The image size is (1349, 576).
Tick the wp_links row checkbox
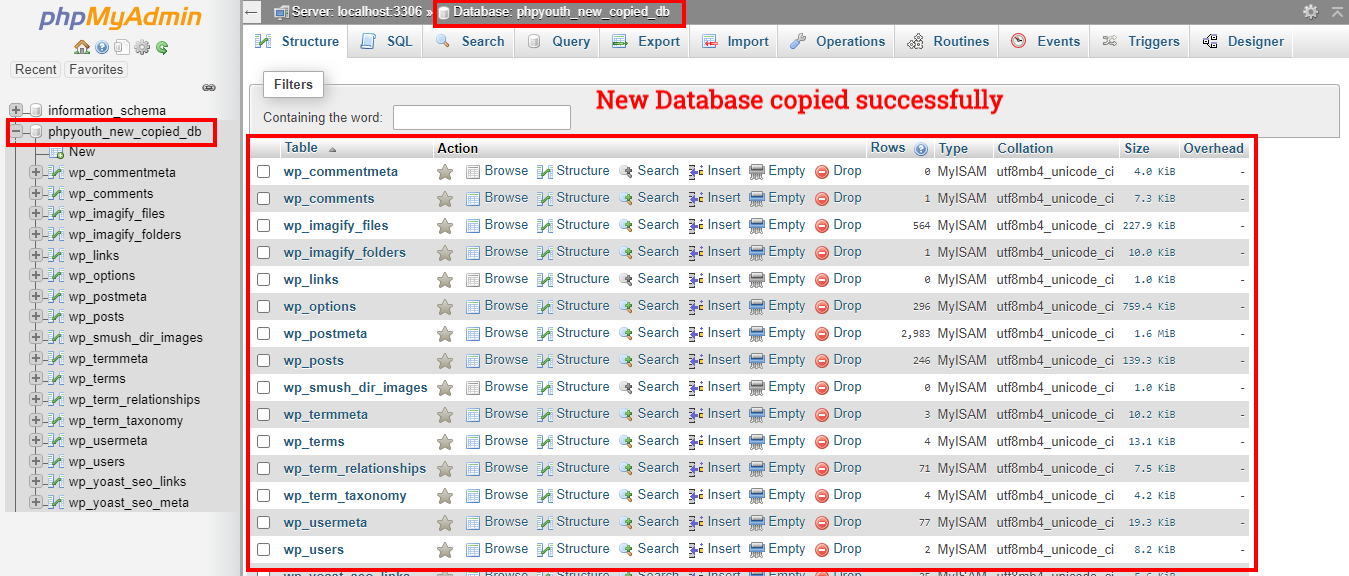264,280
